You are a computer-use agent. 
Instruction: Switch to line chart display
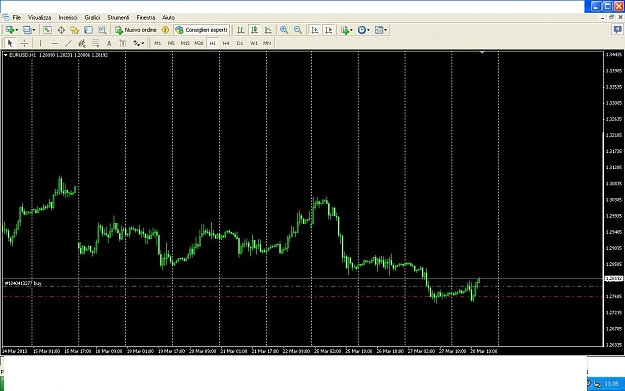268,30
